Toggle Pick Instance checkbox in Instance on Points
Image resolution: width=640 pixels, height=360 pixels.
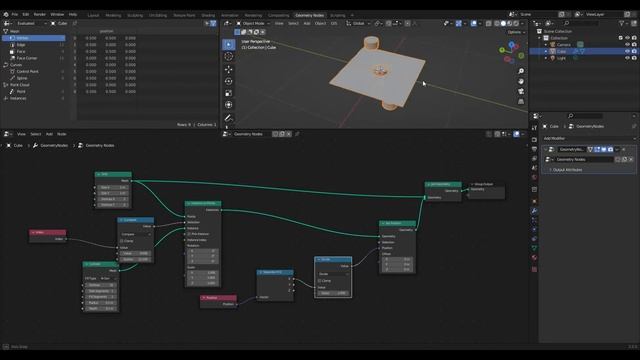click(x=189, y=234)
